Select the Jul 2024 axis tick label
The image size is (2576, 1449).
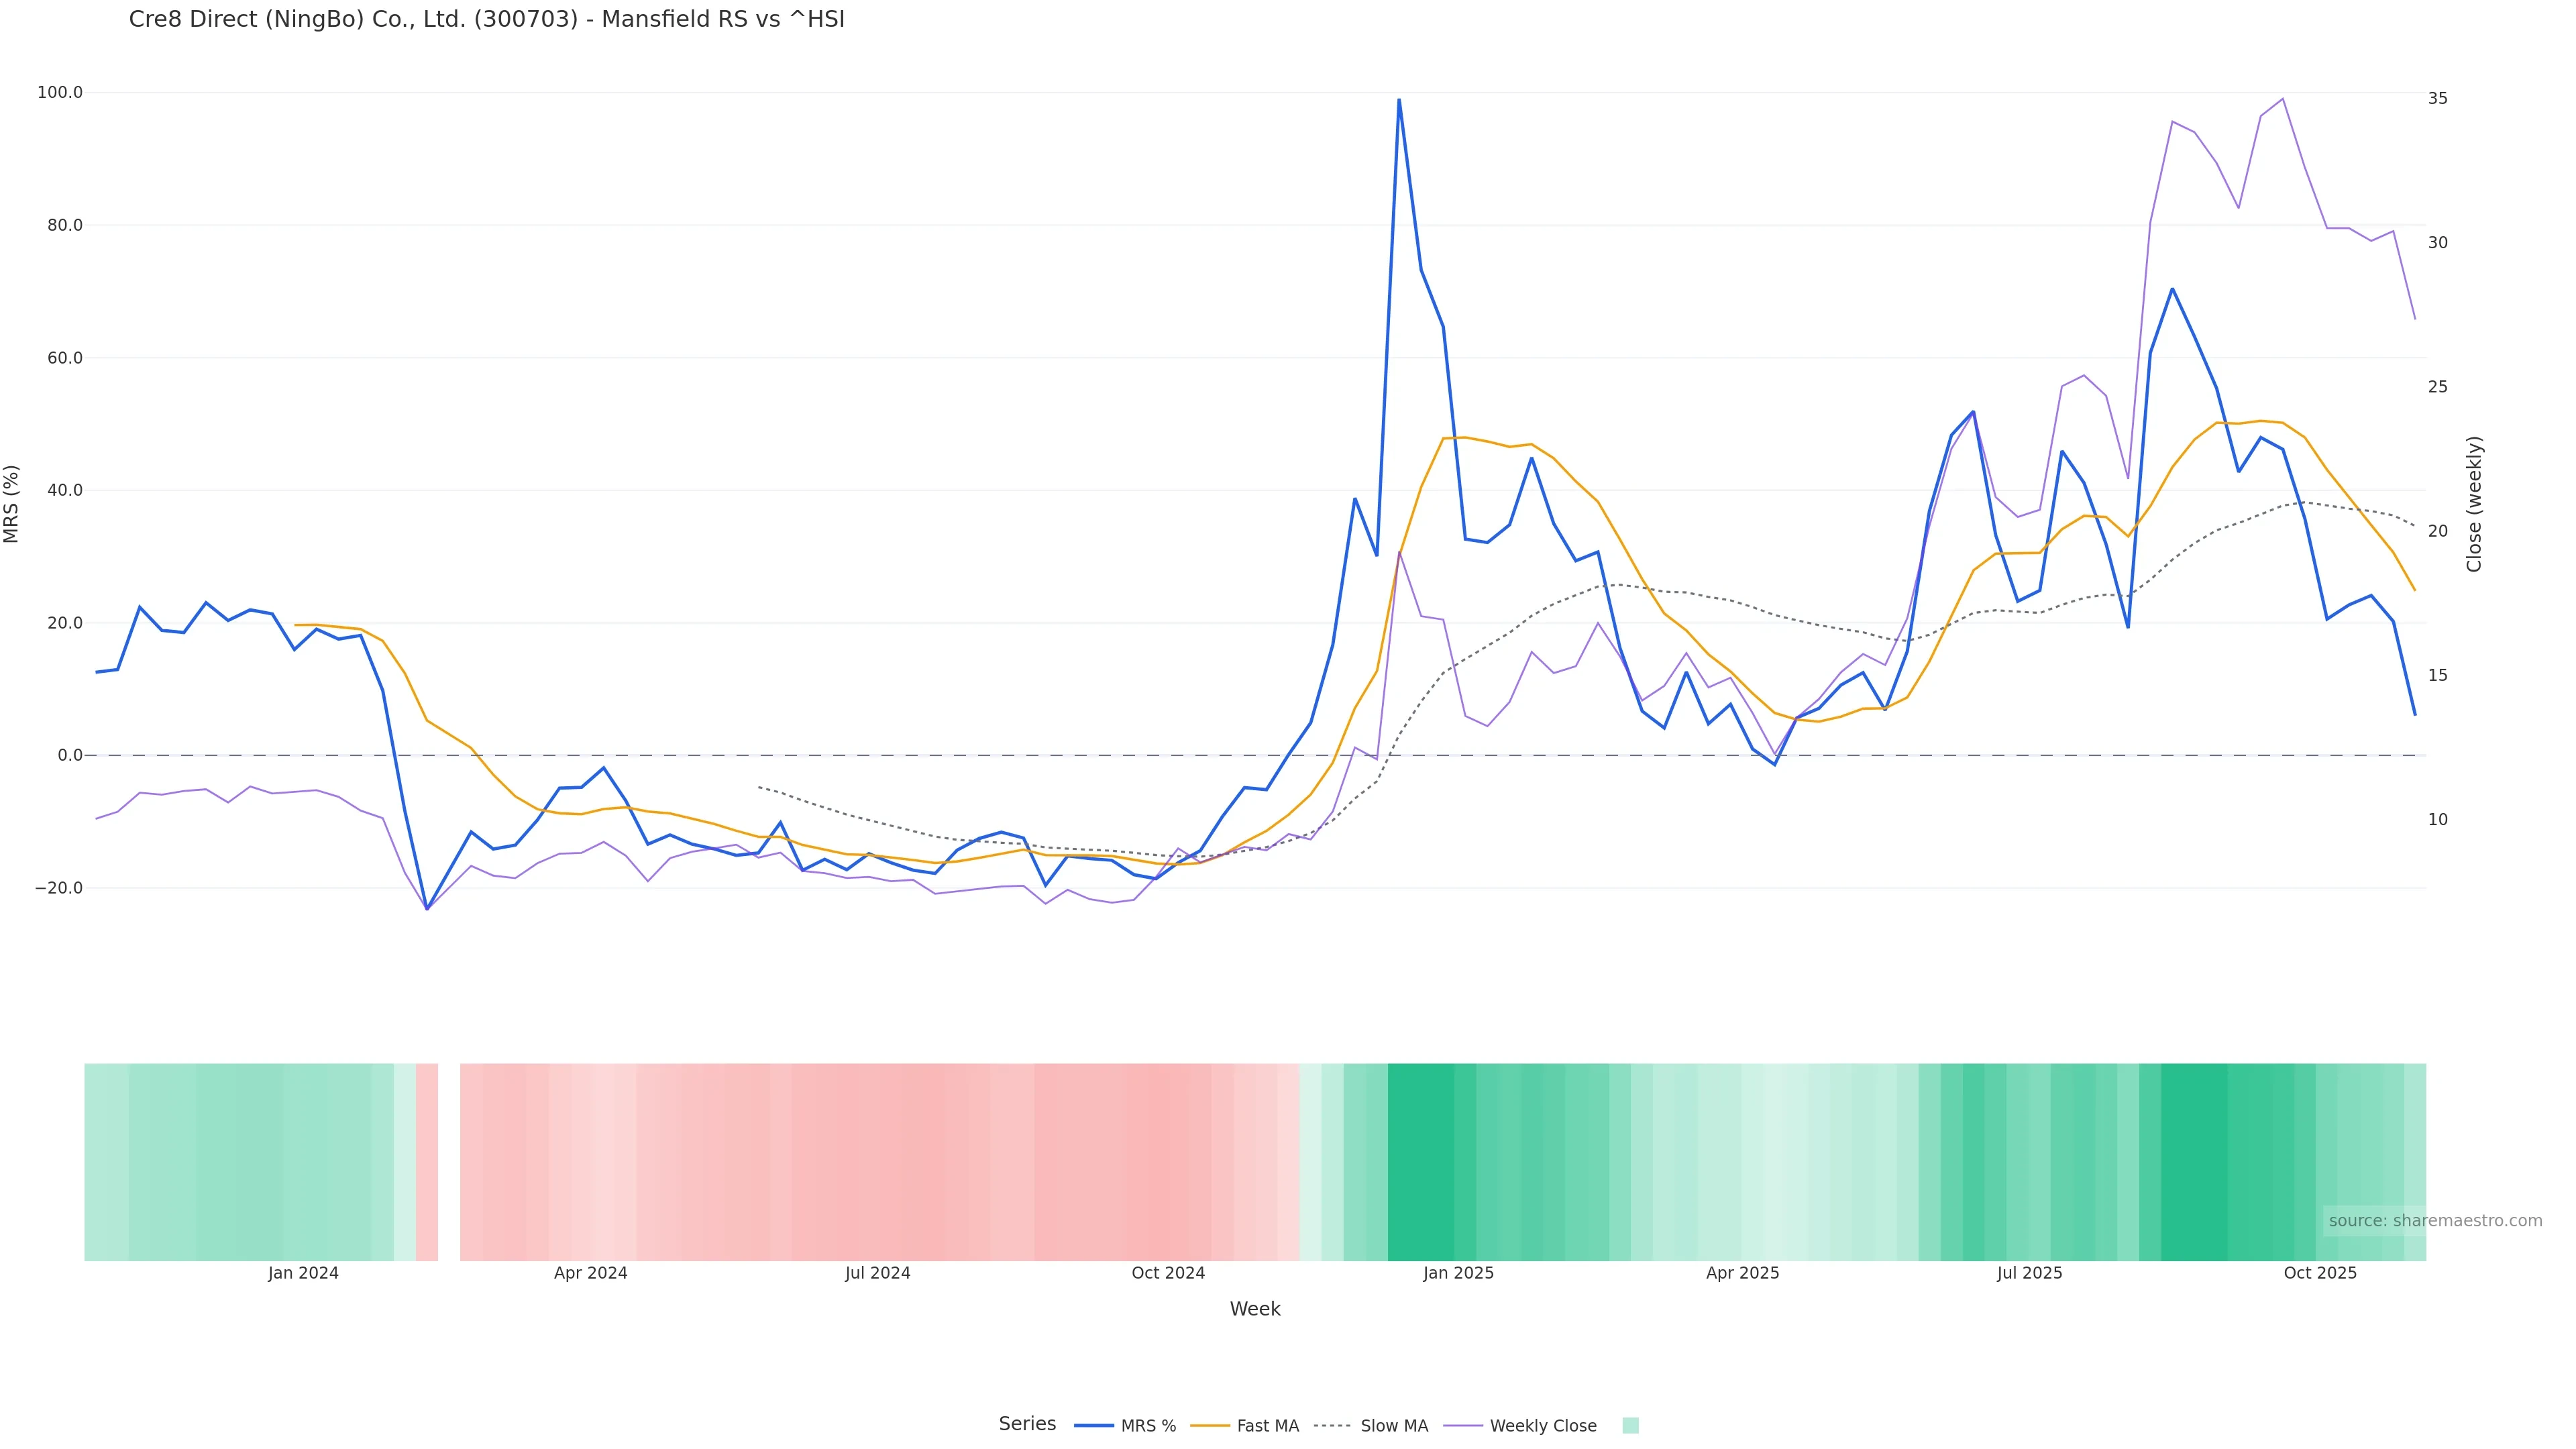click(x=877, y=1273)
